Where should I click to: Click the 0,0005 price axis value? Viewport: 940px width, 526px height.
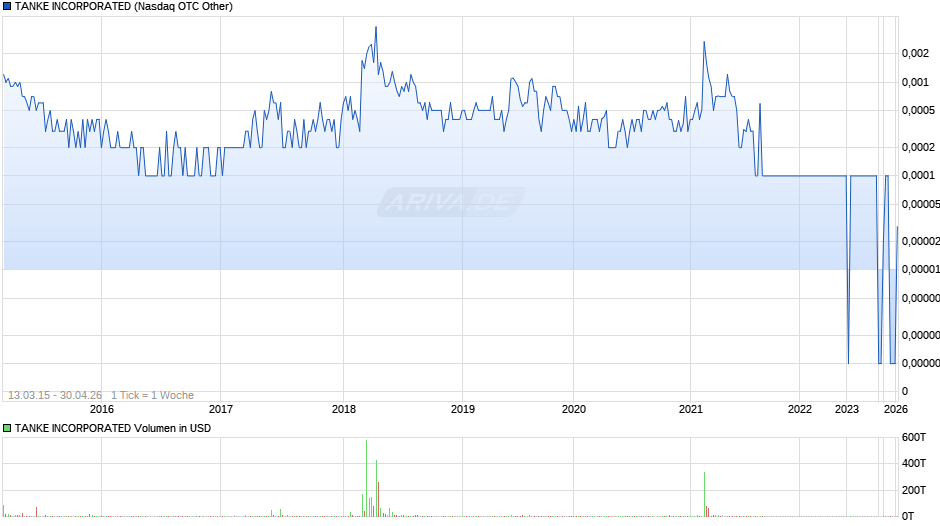[x=918, y=110]
